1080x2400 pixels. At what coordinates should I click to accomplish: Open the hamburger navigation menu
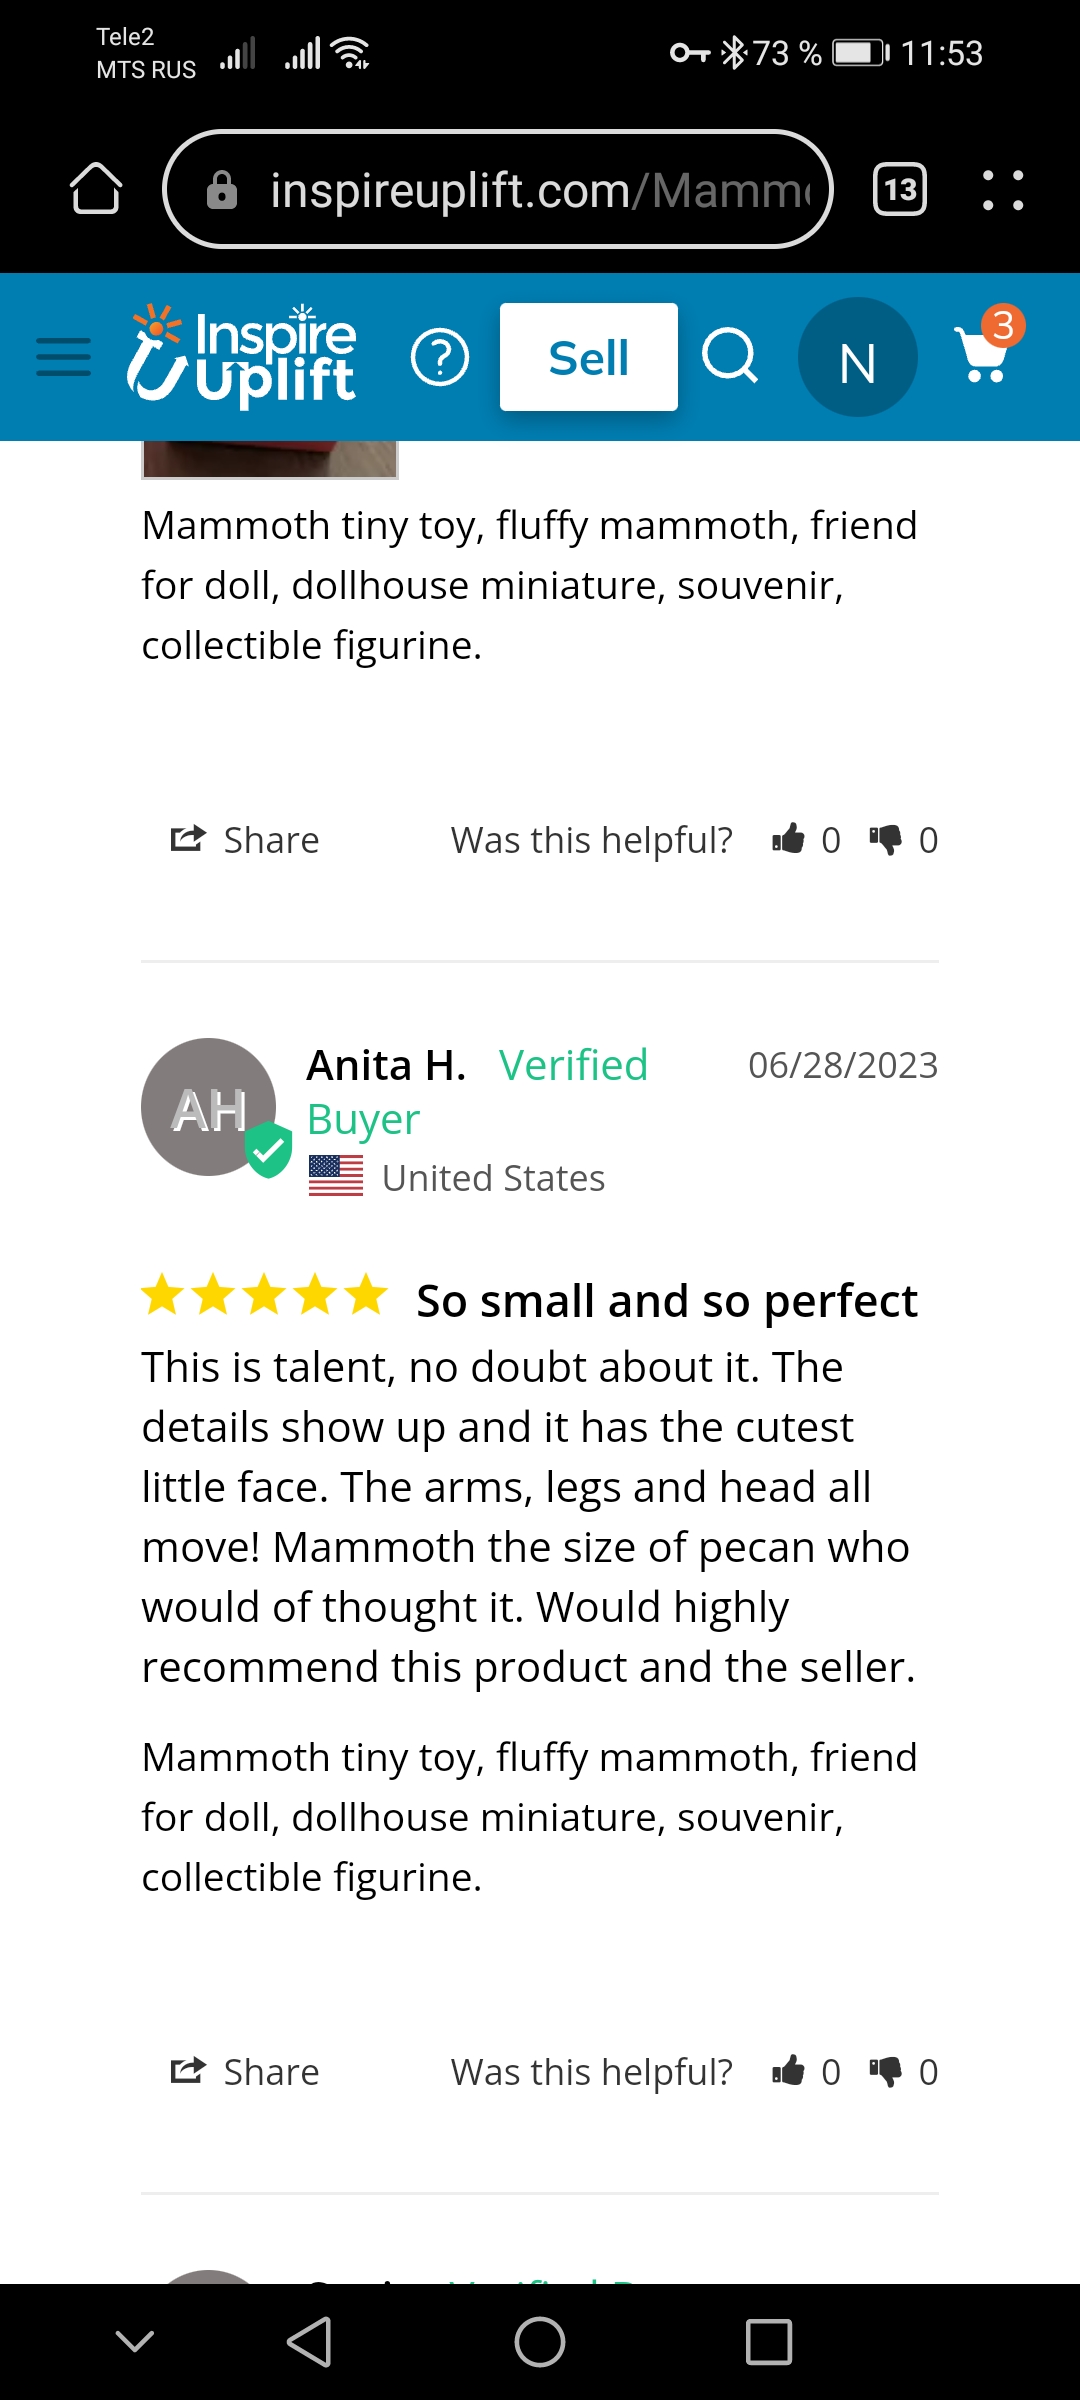pyautogui.click(x=63, y=357)
